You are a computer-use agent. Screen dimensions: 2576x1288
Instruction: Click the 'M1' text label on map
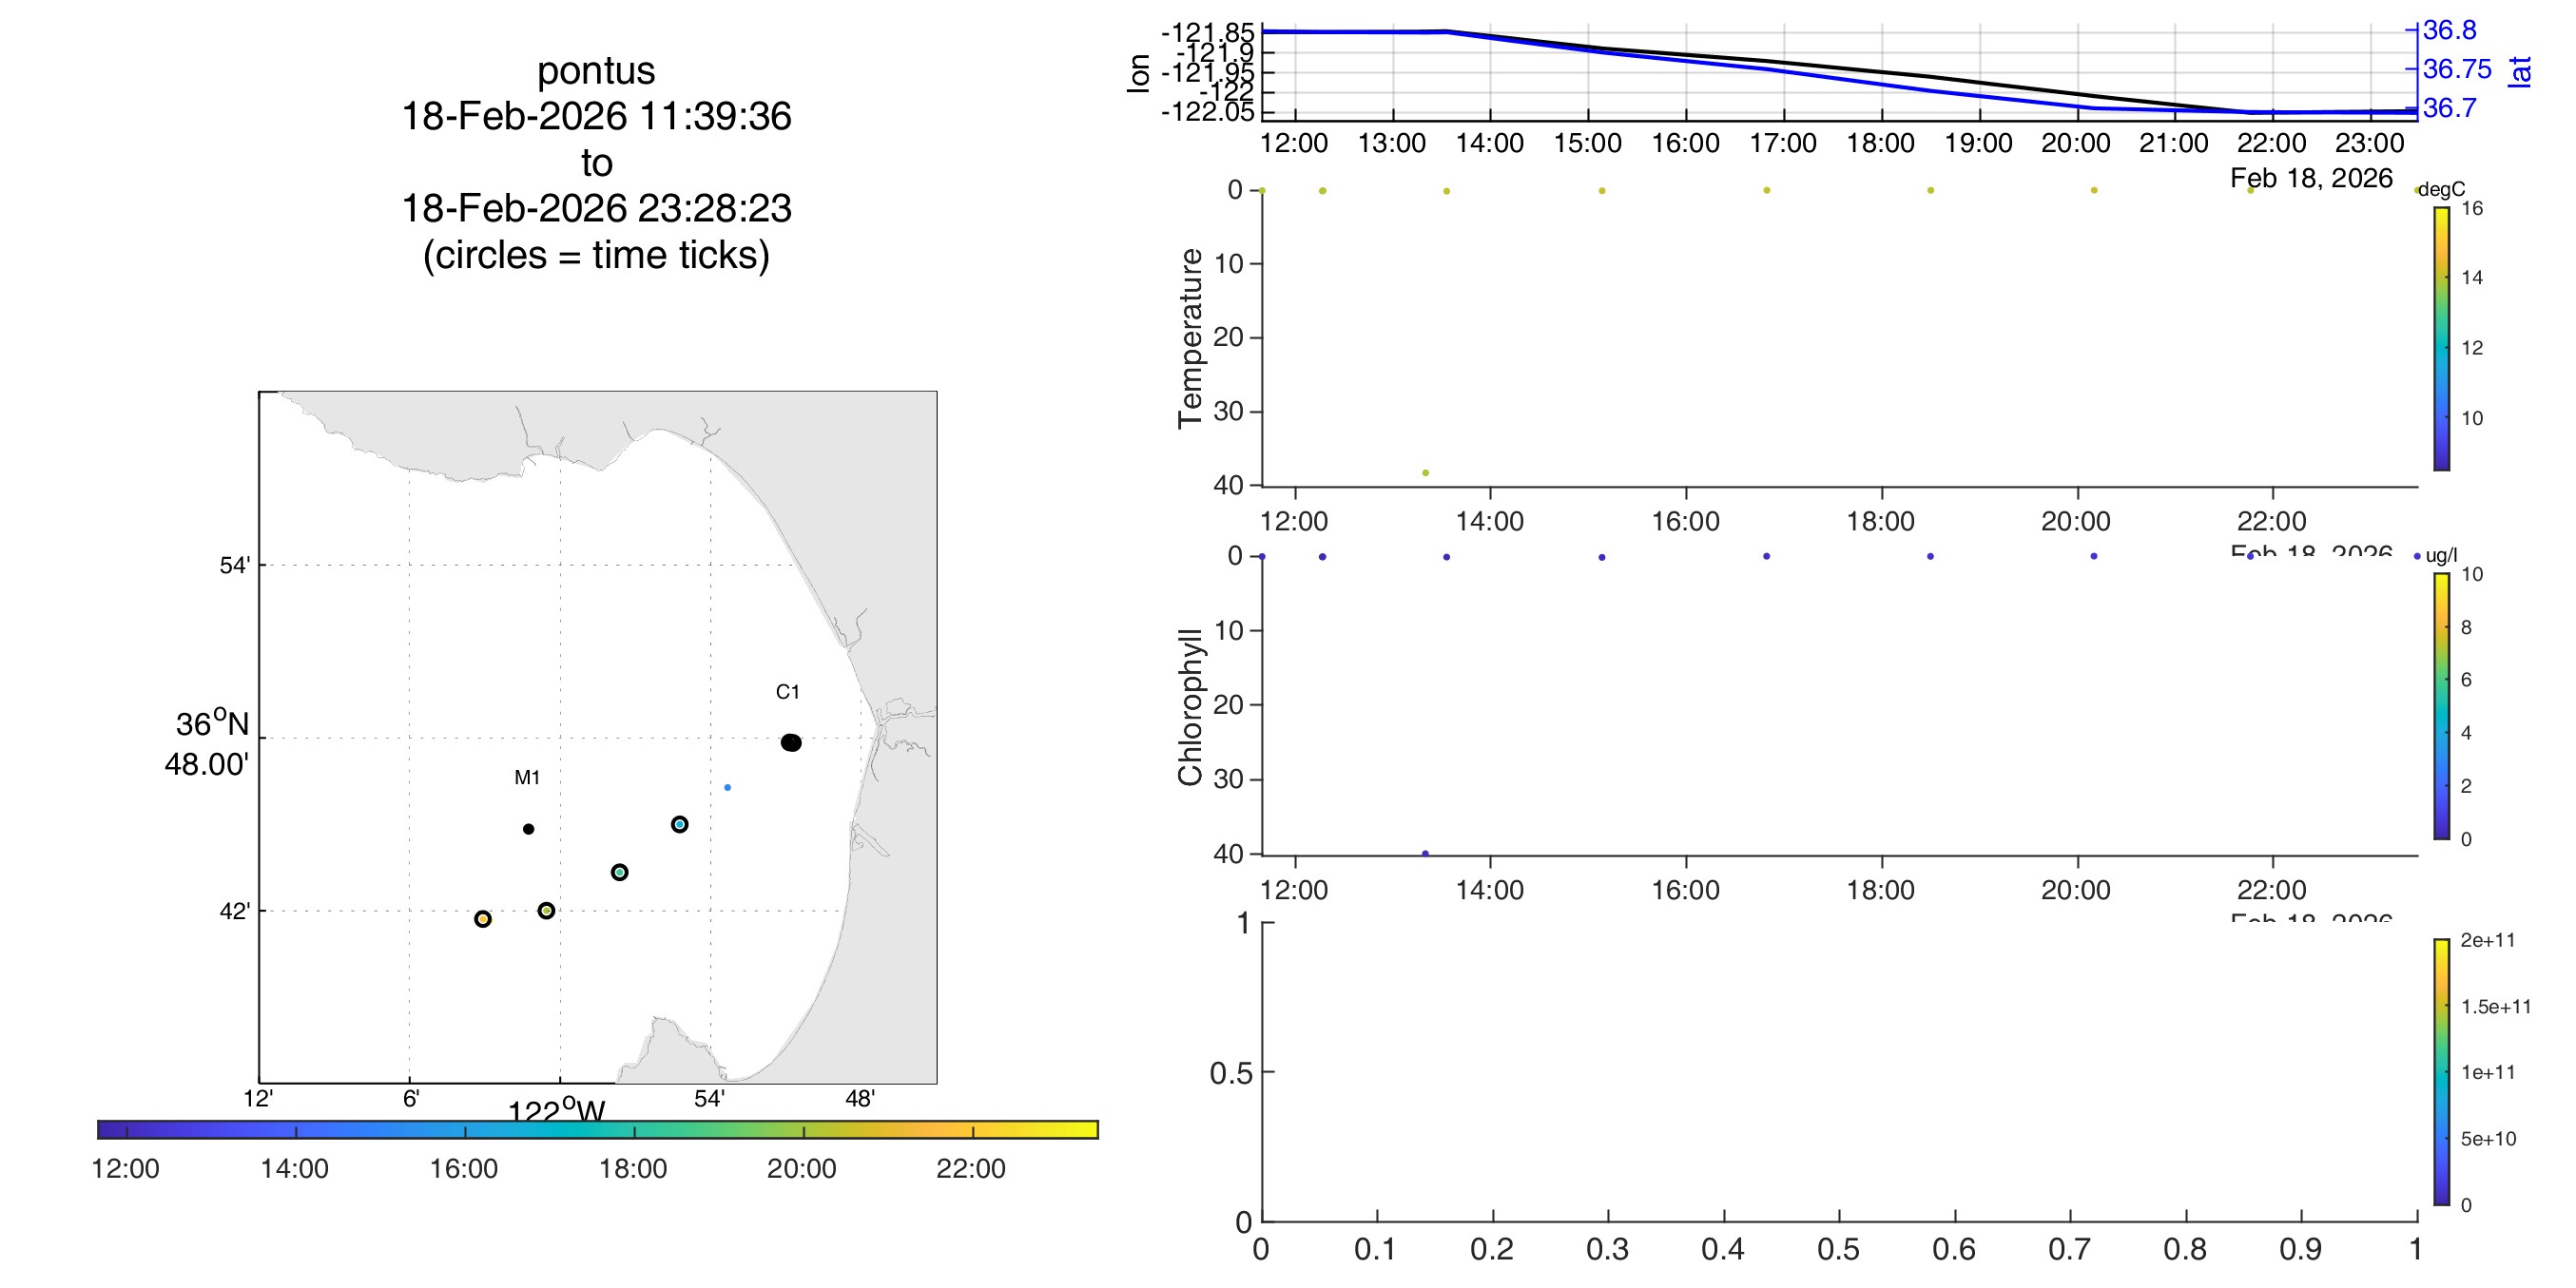[527, 777]
